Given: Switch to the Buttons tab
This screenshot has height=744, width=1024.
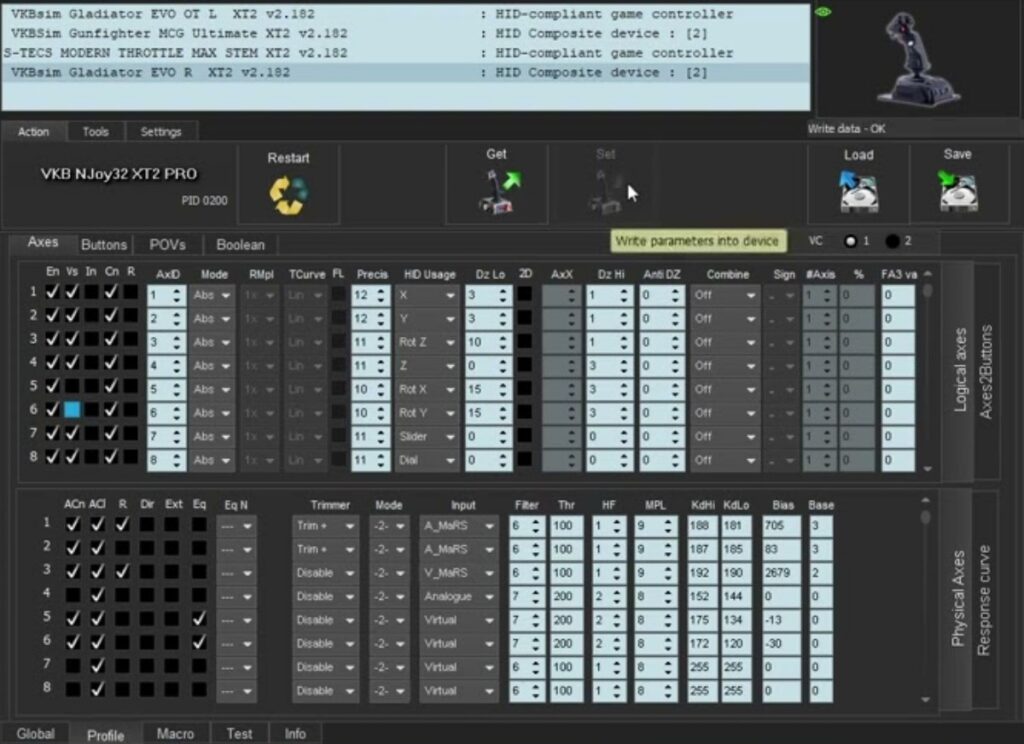Looking at the screenshot, I should [x=103, y=244].
